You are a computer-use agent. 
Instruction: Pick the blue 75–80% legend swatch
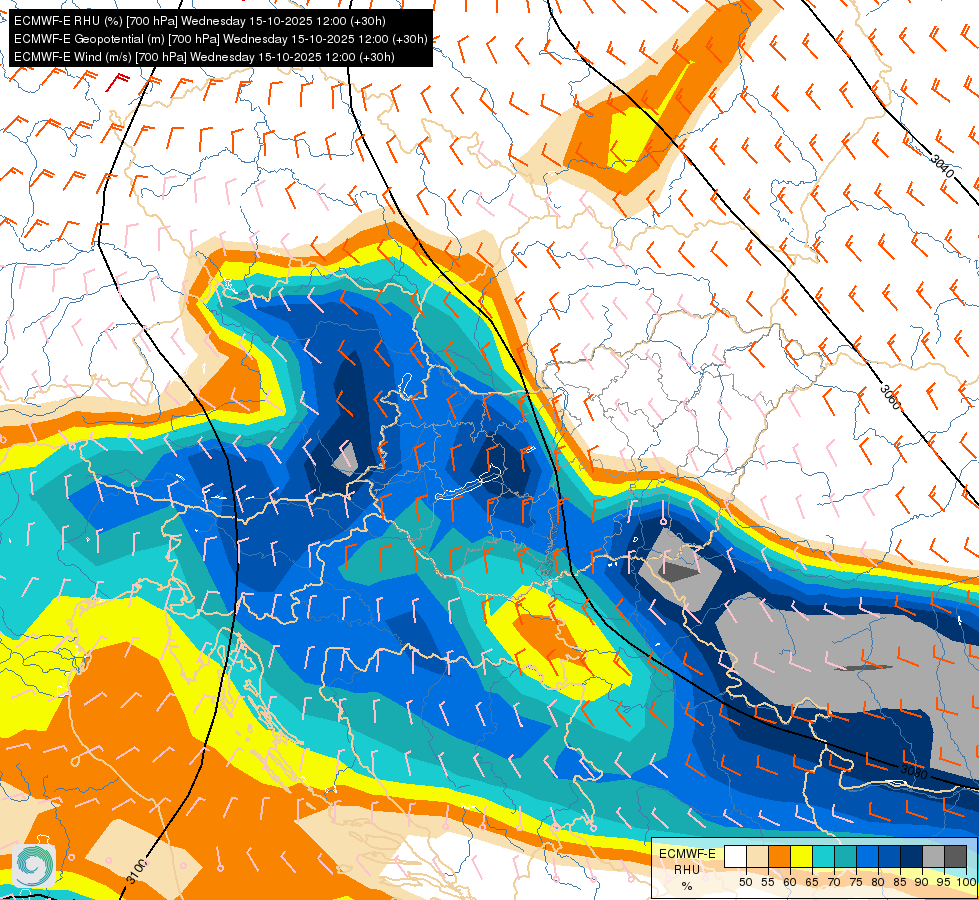point(867,856)
